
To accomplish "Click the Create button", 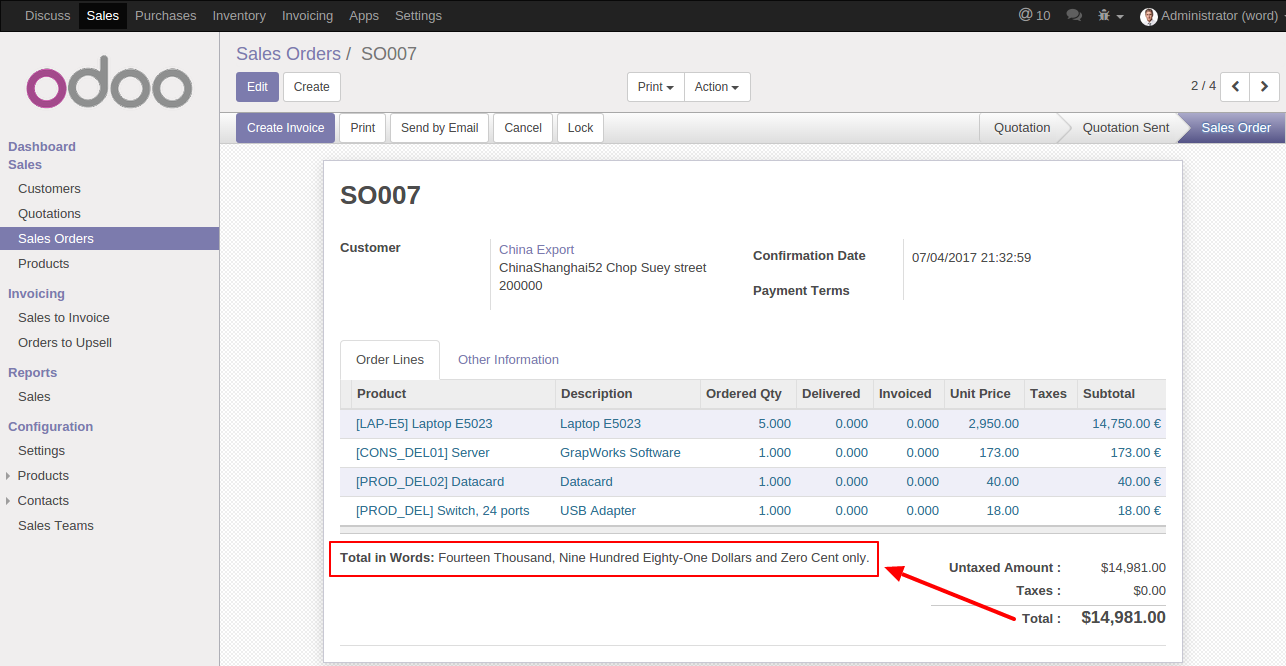I will pos(312,87).
